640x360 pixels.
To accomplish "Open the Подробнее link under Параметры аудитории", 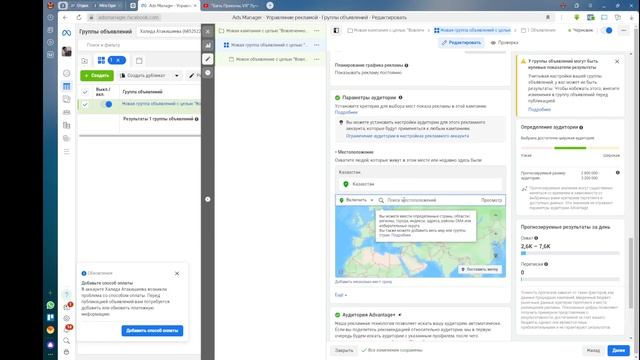I will click(346, 112).
